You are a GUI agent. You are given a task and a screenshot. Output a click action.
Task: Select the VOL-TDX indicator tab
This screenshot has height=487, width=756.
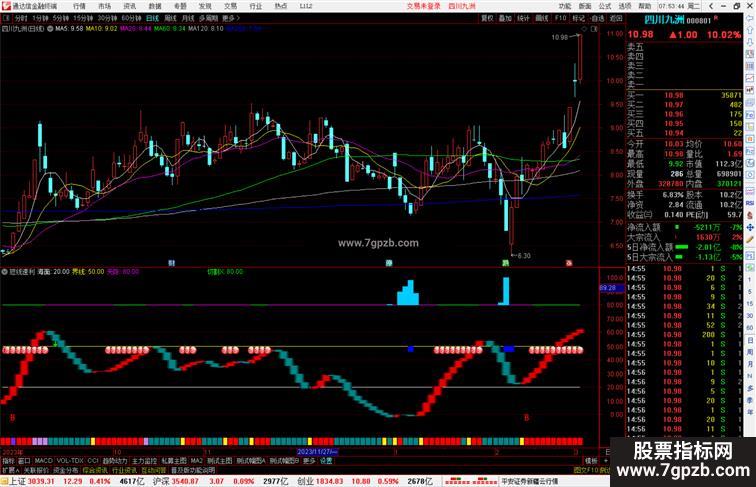pyautogui.click(x=70, y=461)
